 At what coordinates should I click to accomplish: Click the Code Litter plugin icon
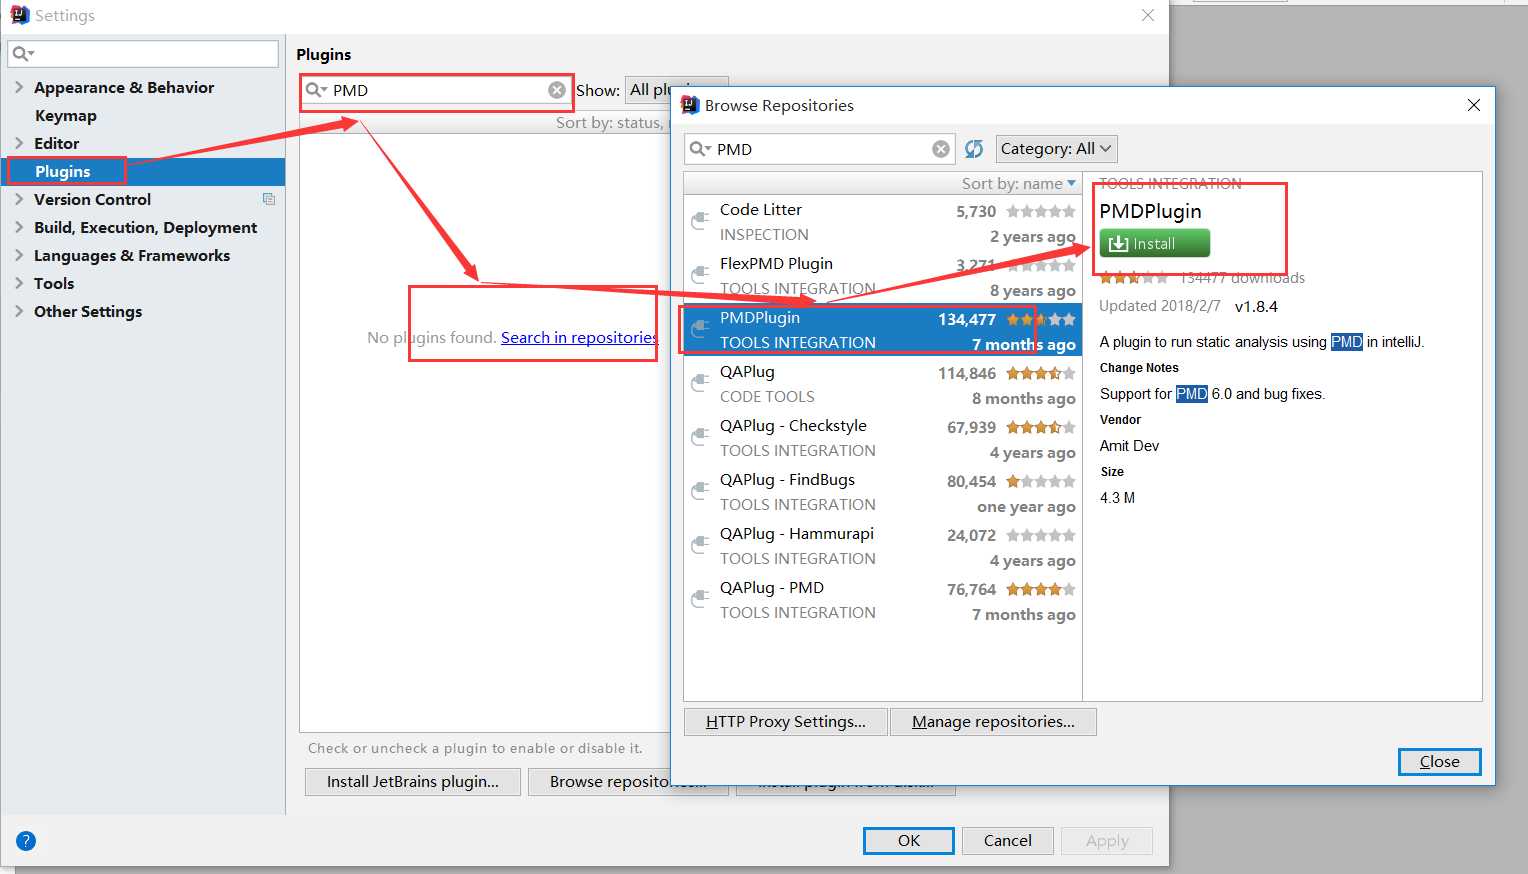point(701,220)
